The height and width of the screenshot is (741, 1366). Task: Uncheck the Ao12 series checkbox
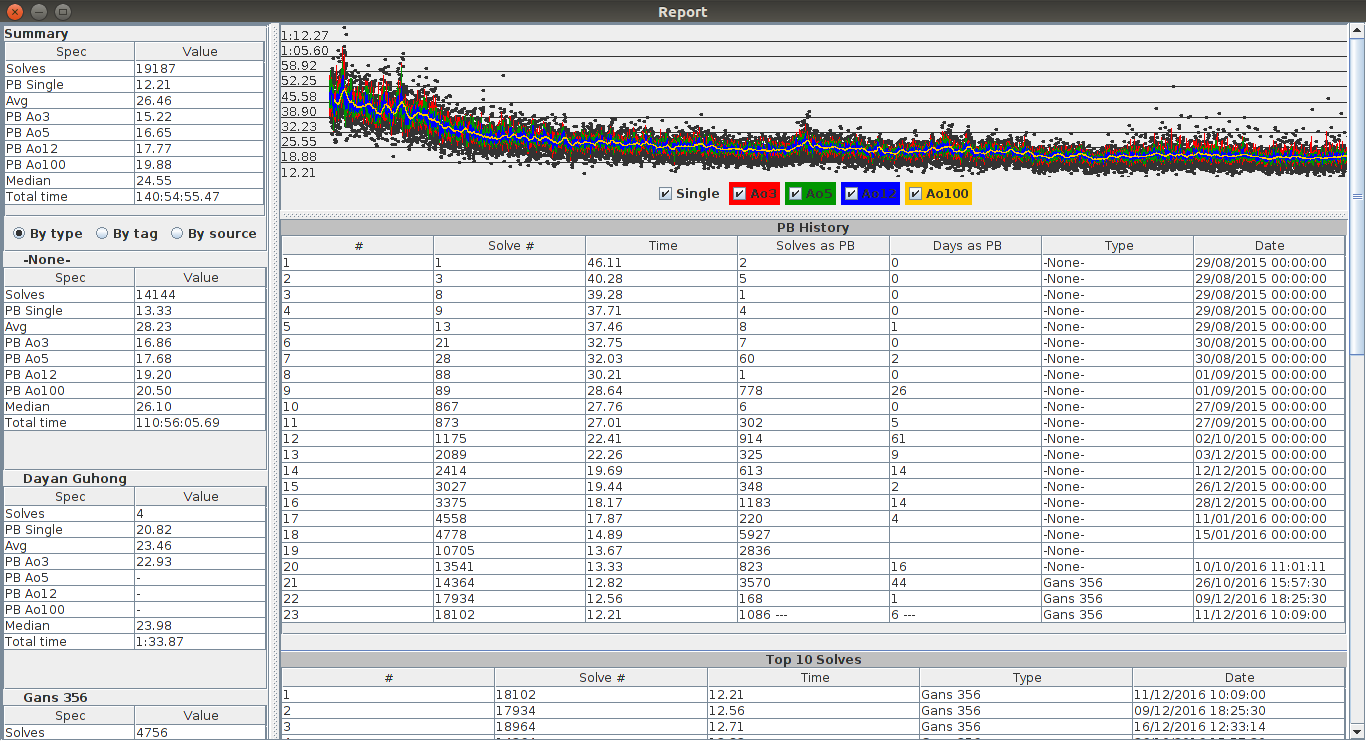click(871, 194)
